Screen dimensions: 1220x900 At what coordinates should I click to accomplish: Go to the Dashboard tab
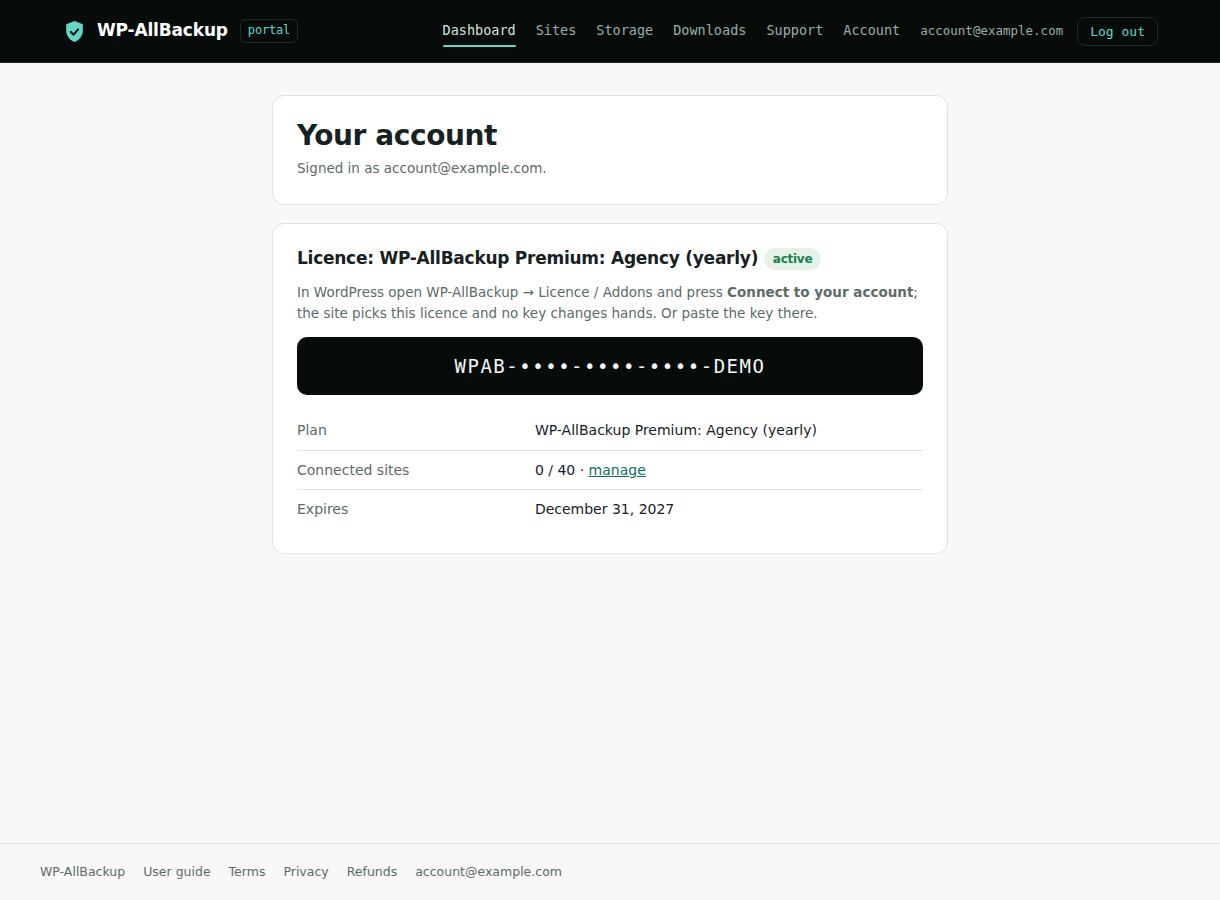coord(479,30)
